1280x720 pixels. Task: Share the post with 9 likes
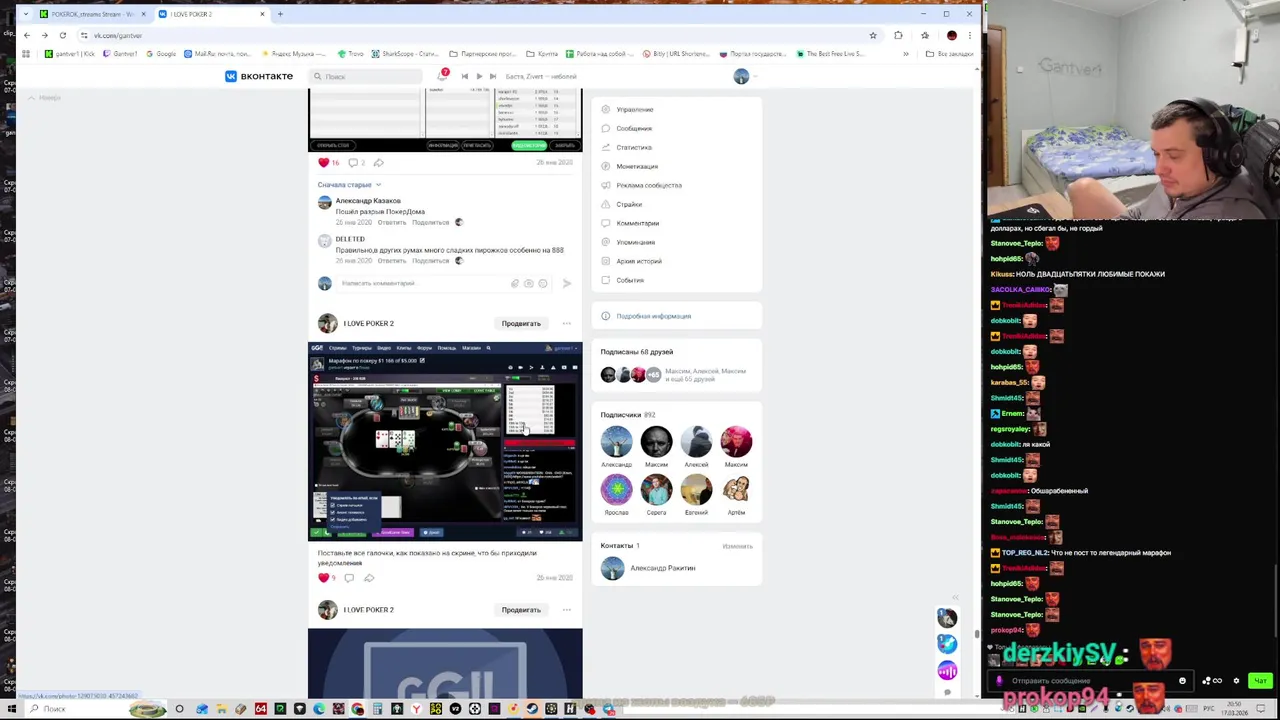[x=369, y=578]
